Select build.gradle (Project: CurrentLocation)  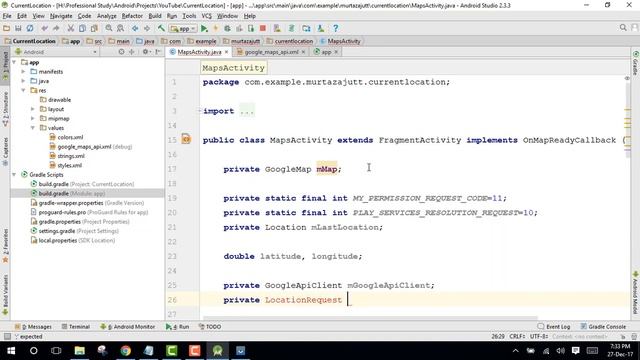(82, 184)
